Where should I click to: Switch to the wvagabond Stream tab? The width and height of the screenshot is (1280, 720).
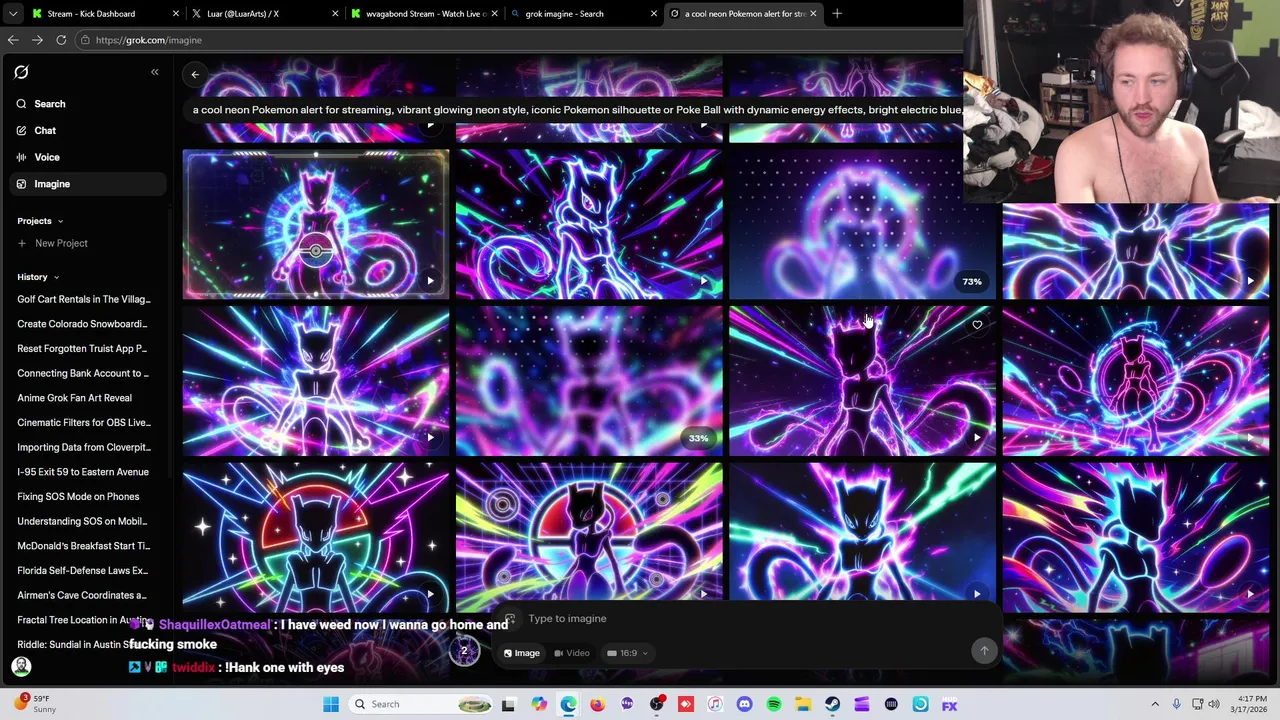pos(424,14)
